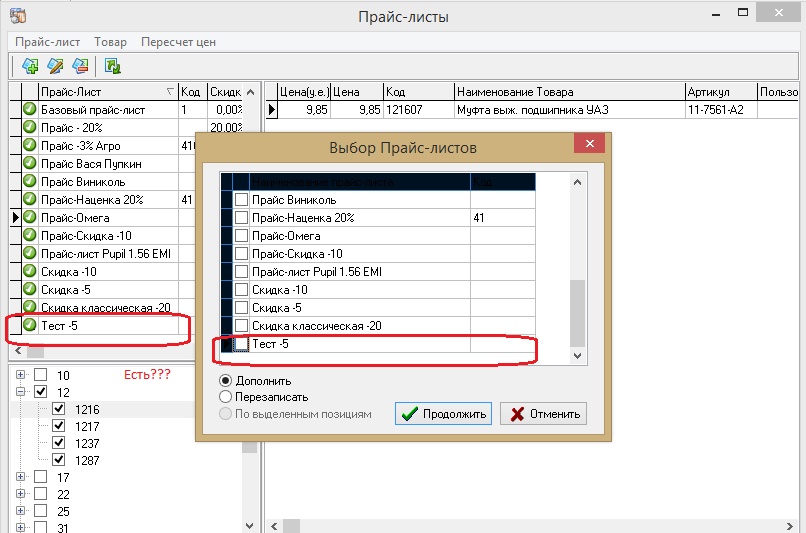Click the application icon in title bar
This screenshot has width=806, height=533.
[x=17, y=17]
